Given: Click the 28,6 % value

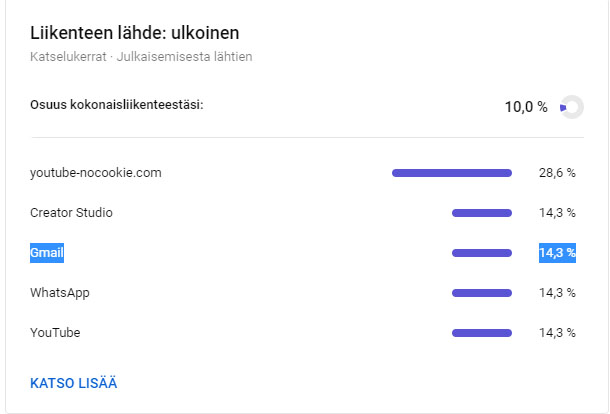Looking at the screenshot, I should click(557, 173).
